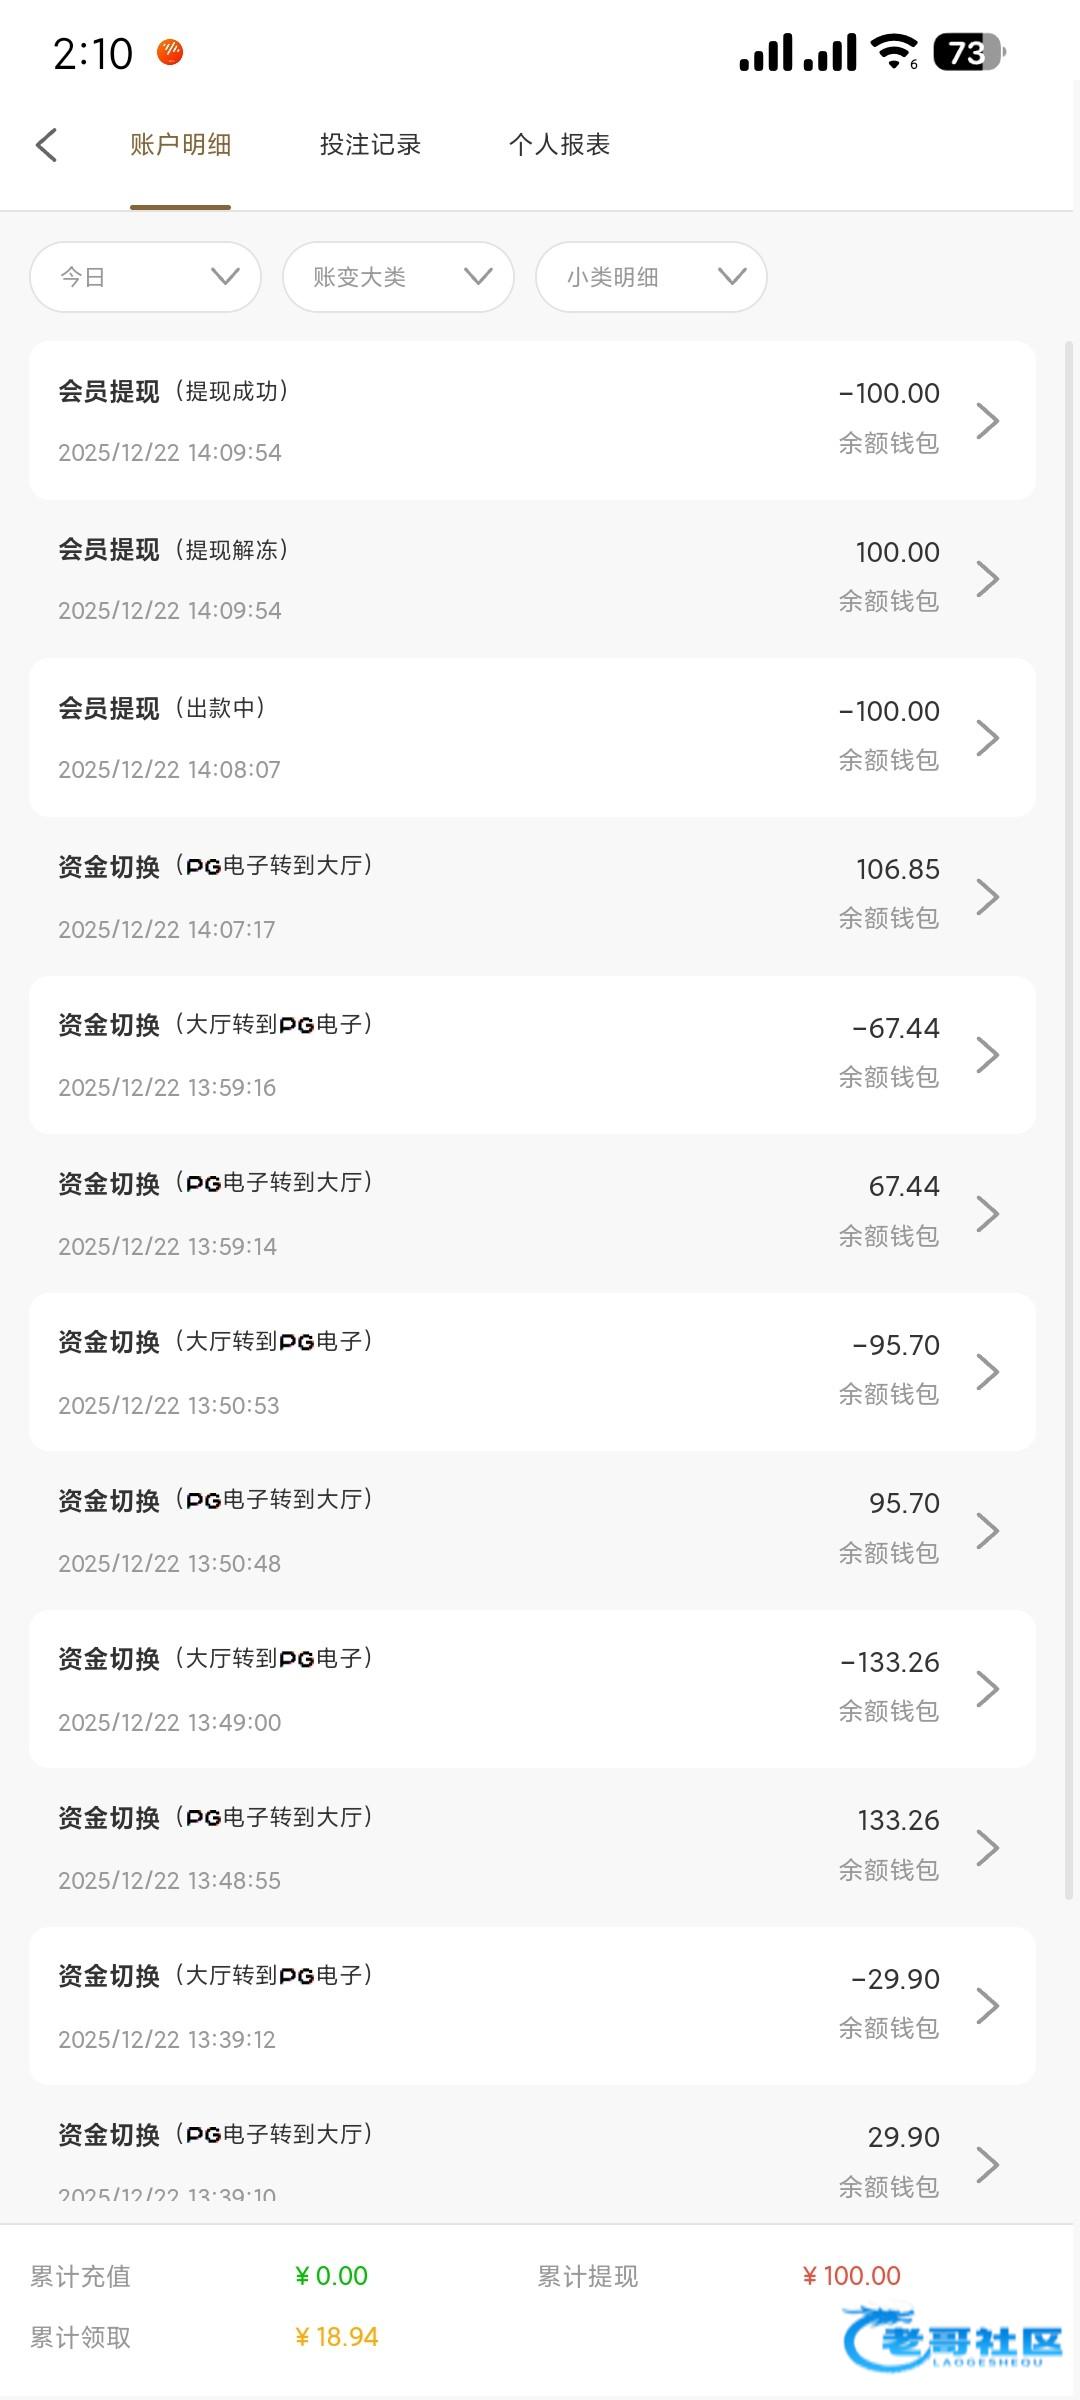Switch to the 投注记录 tab
Viewport: 1080px width, 2400px height.
370,145
